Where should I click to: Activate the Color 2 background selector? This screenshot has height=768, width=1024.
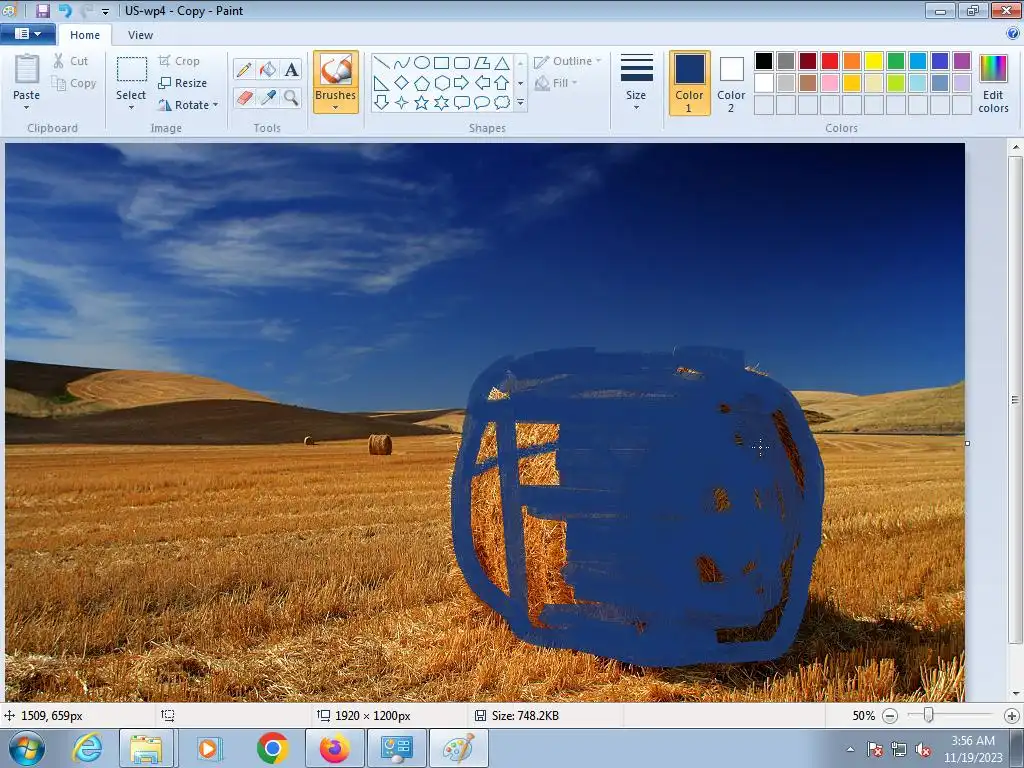(731, 83)
